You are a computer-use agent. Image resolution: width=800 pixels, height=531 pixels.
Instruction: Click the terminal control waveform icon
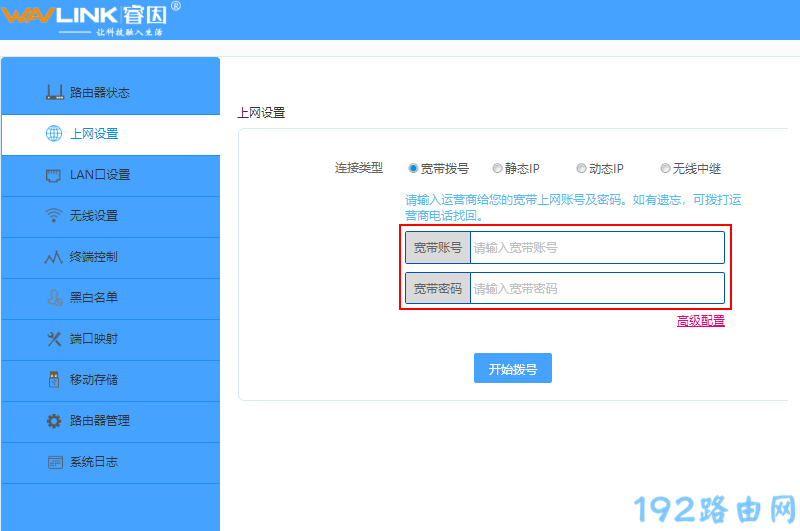click(x=55, y=257)
